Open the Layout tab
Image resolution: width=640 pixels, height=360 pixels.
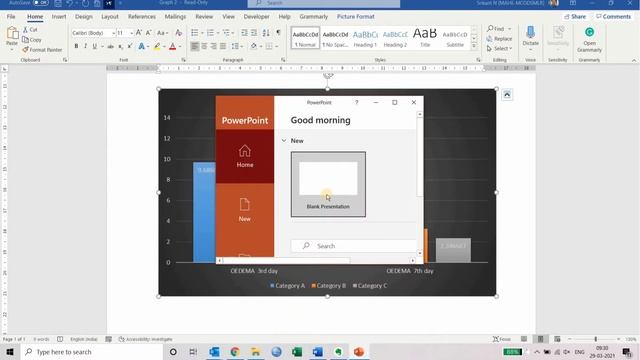[x=110, y=17]
